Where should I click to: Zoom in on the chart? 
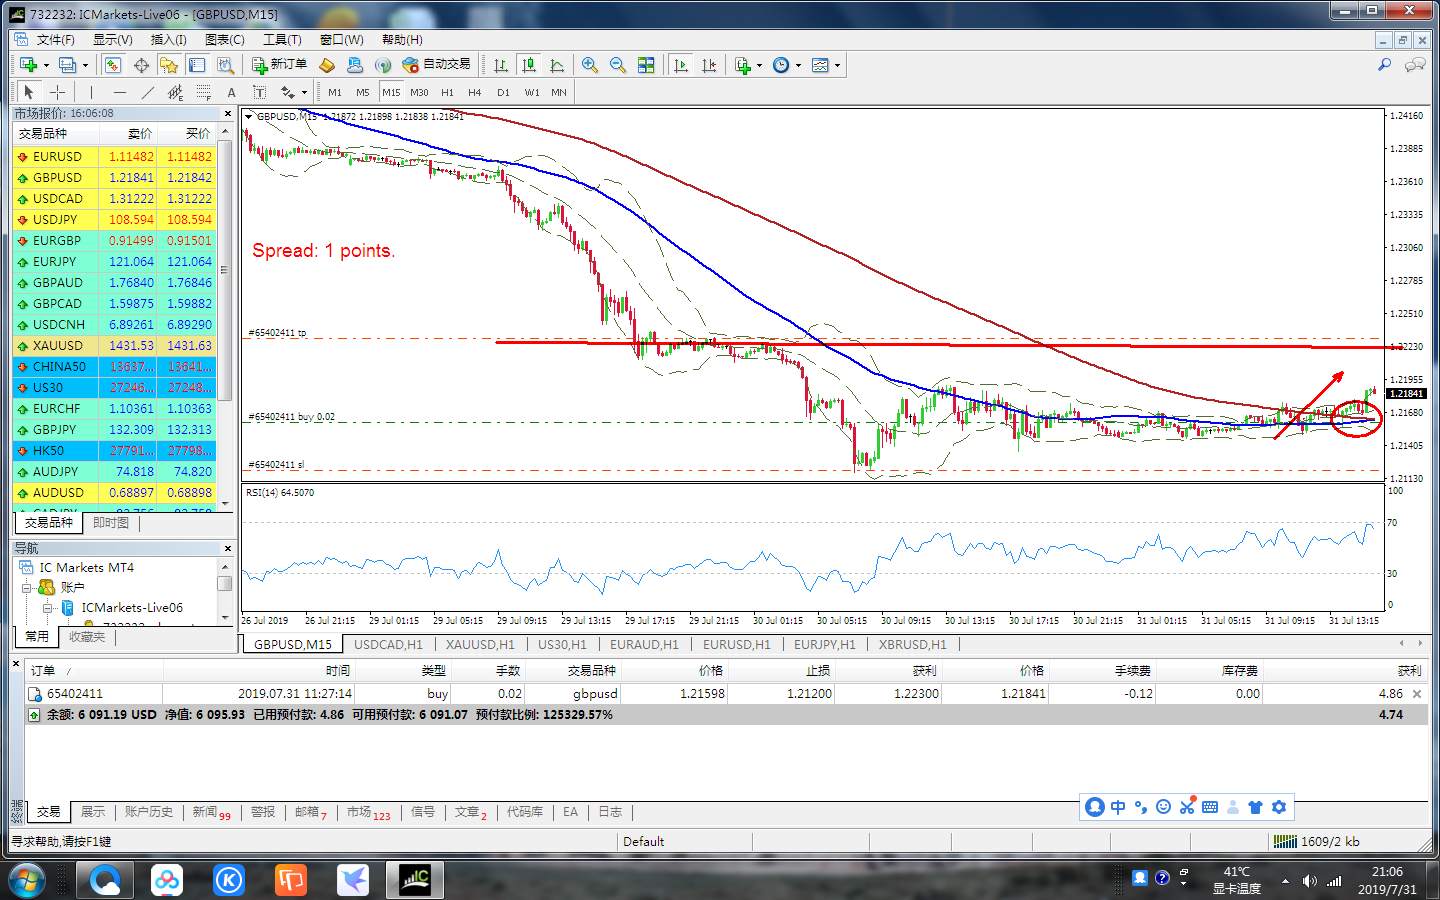(590, 65)
